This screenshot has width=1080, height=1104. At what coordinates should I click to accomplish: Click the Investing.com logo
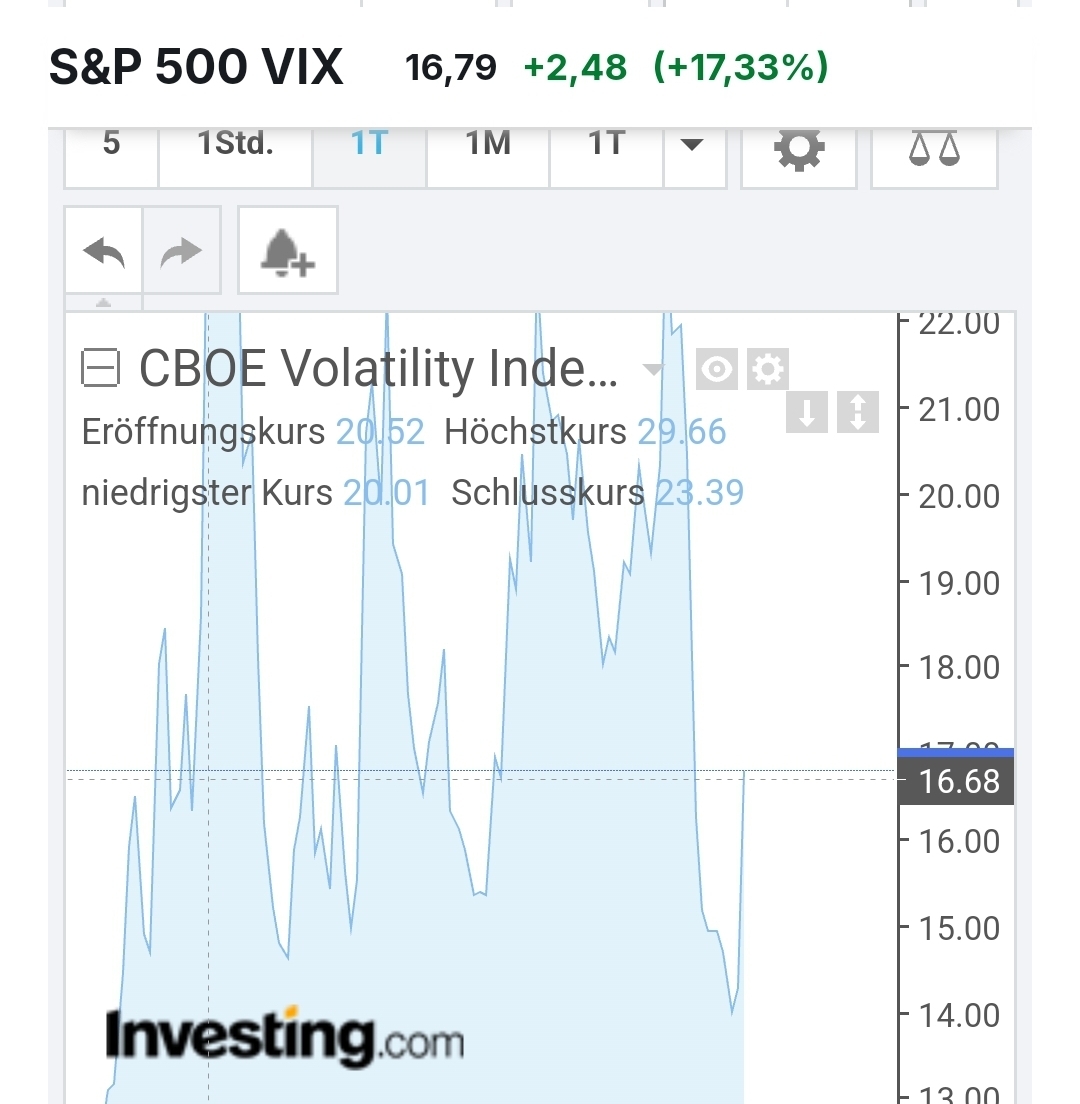click(284, 1037)
